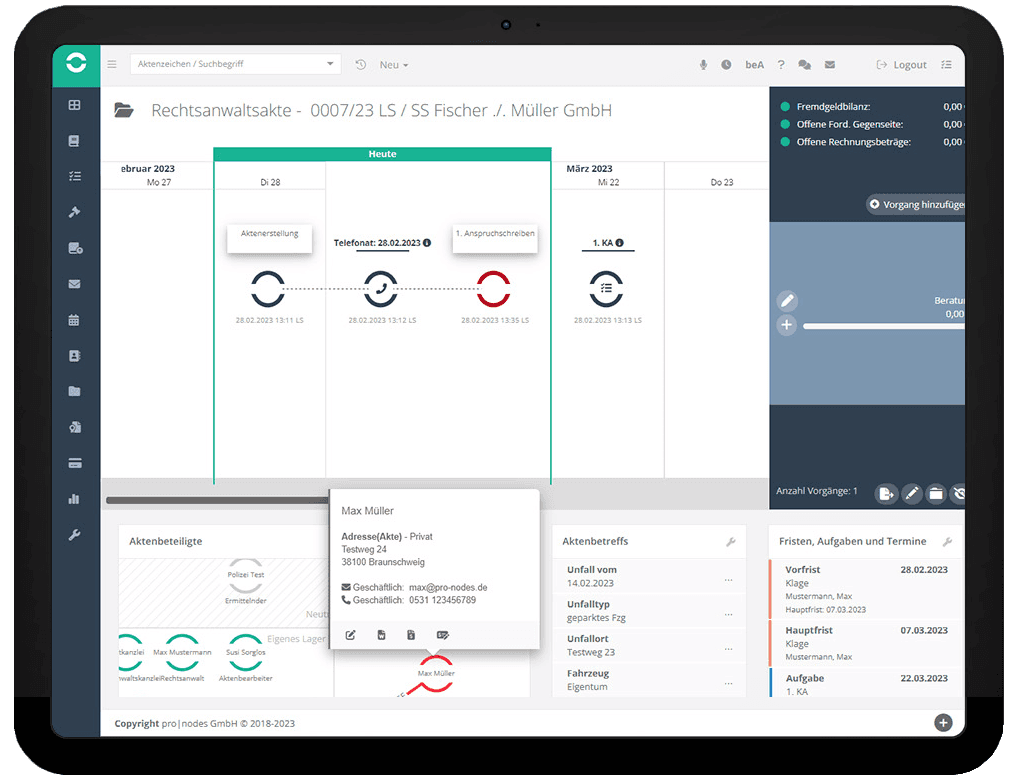Open the checklist icon next to Logout

(x=946, y=65)
